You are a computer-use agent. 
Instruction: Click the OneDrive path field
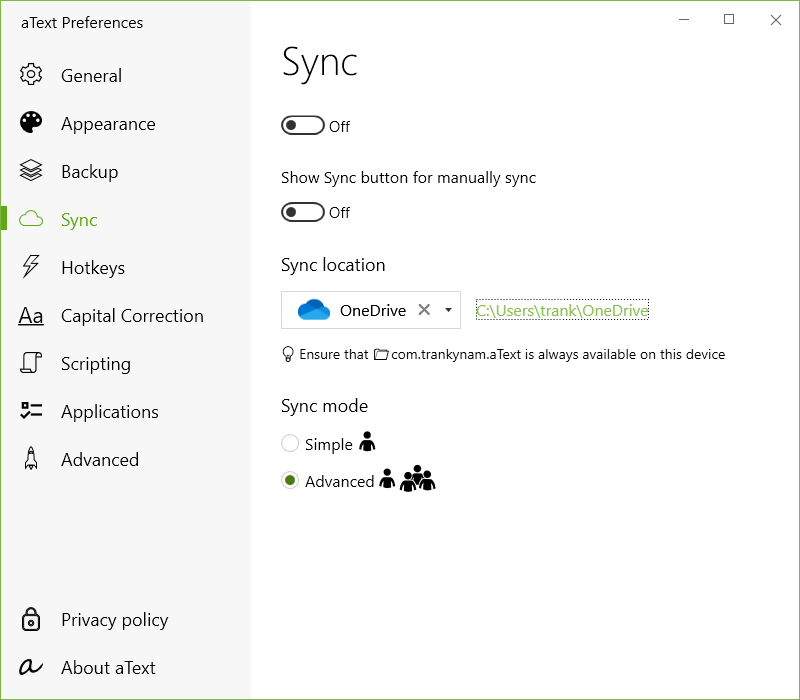coord(562,310)
